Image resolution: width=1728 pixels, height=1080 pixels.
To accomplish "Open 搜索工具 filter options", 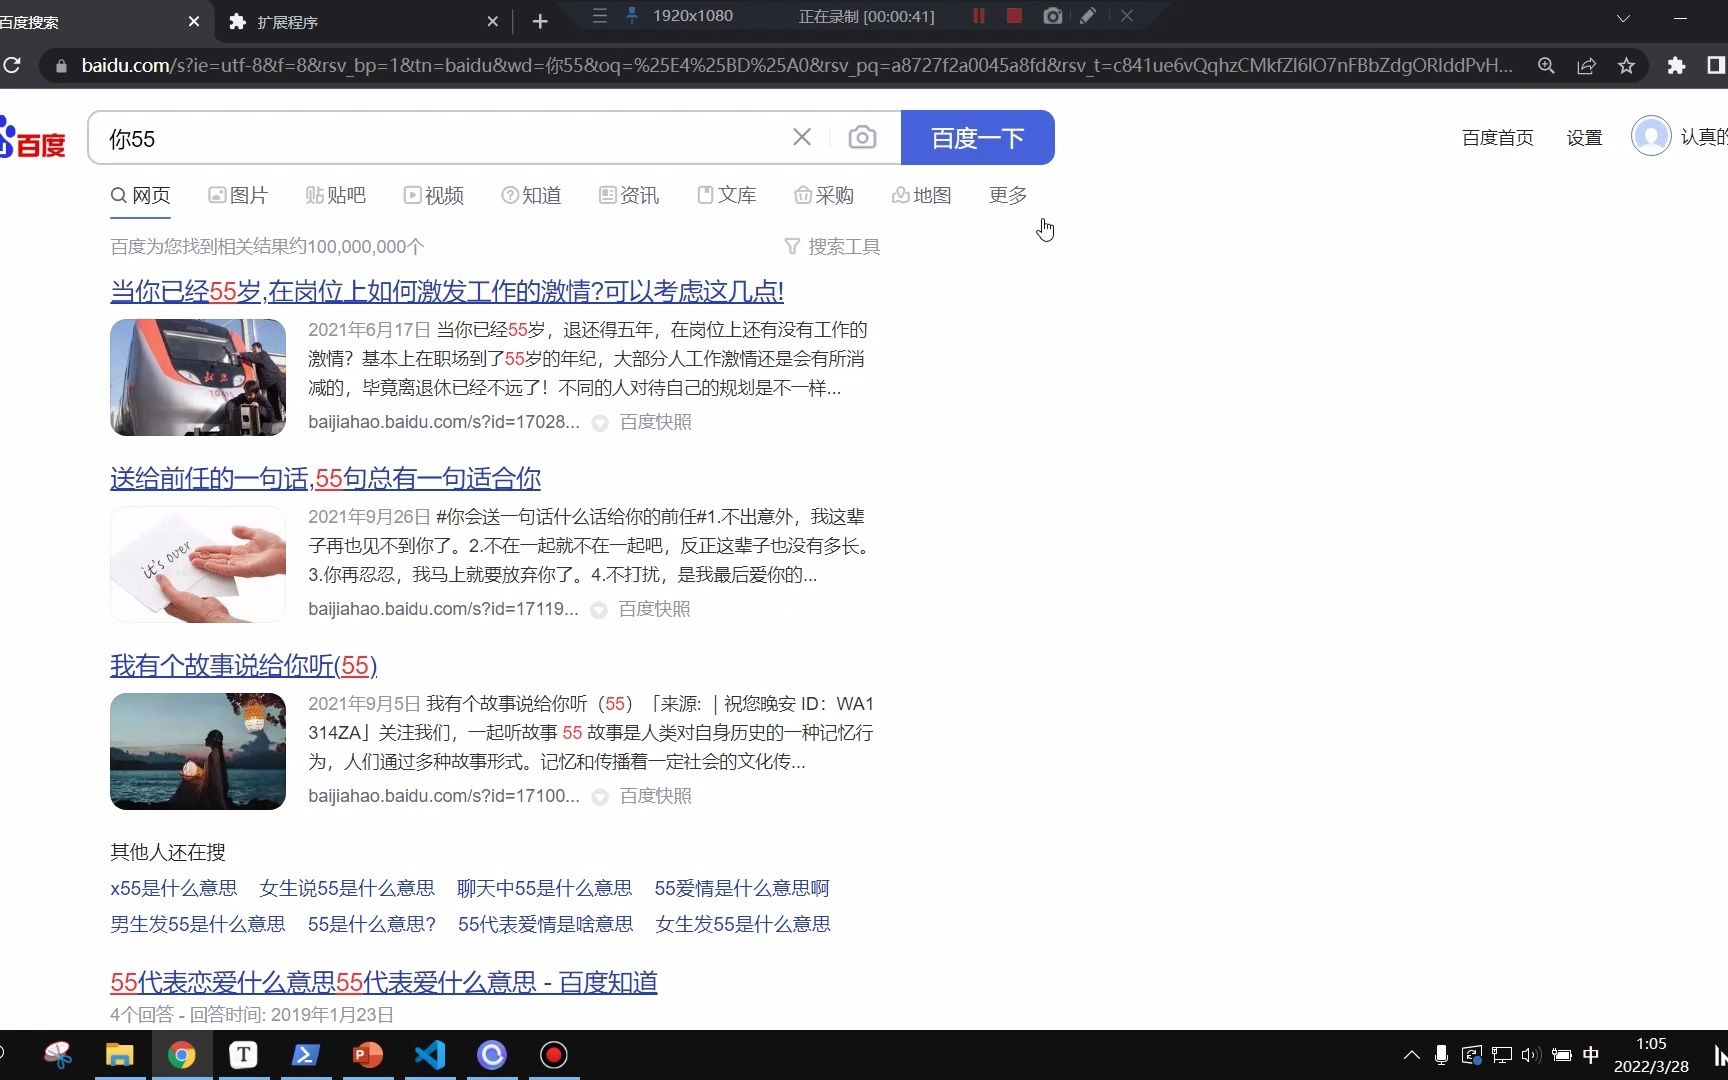I will 832,246.
